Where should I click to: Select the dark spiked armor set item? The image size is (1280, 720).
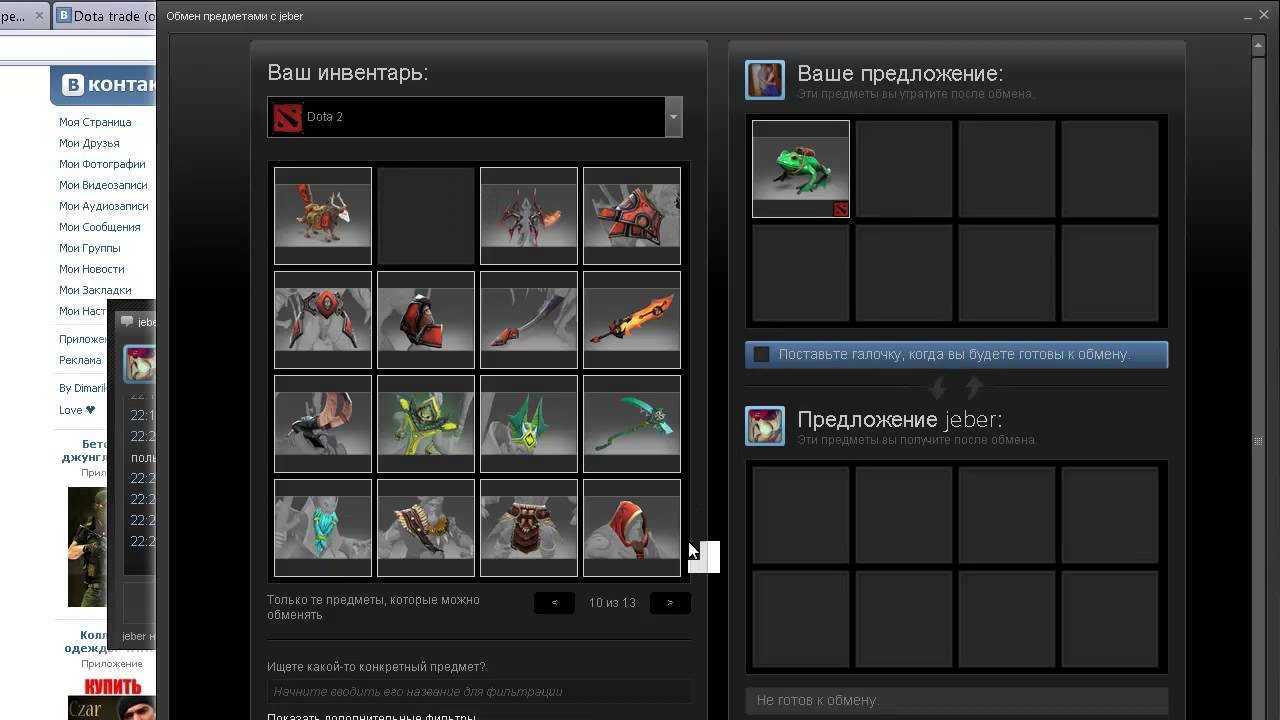[x=529, y=216]
